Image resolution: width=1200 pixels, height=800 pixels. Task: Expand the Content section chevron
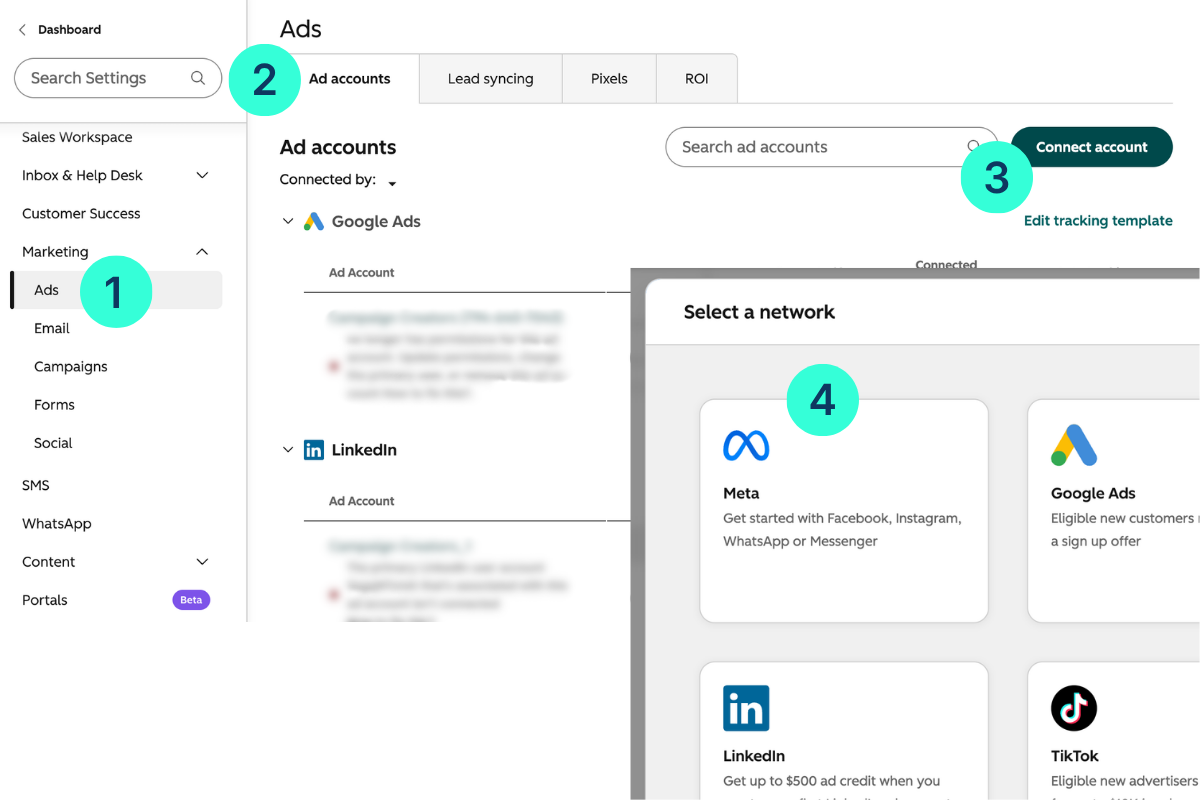click(202, 562)
